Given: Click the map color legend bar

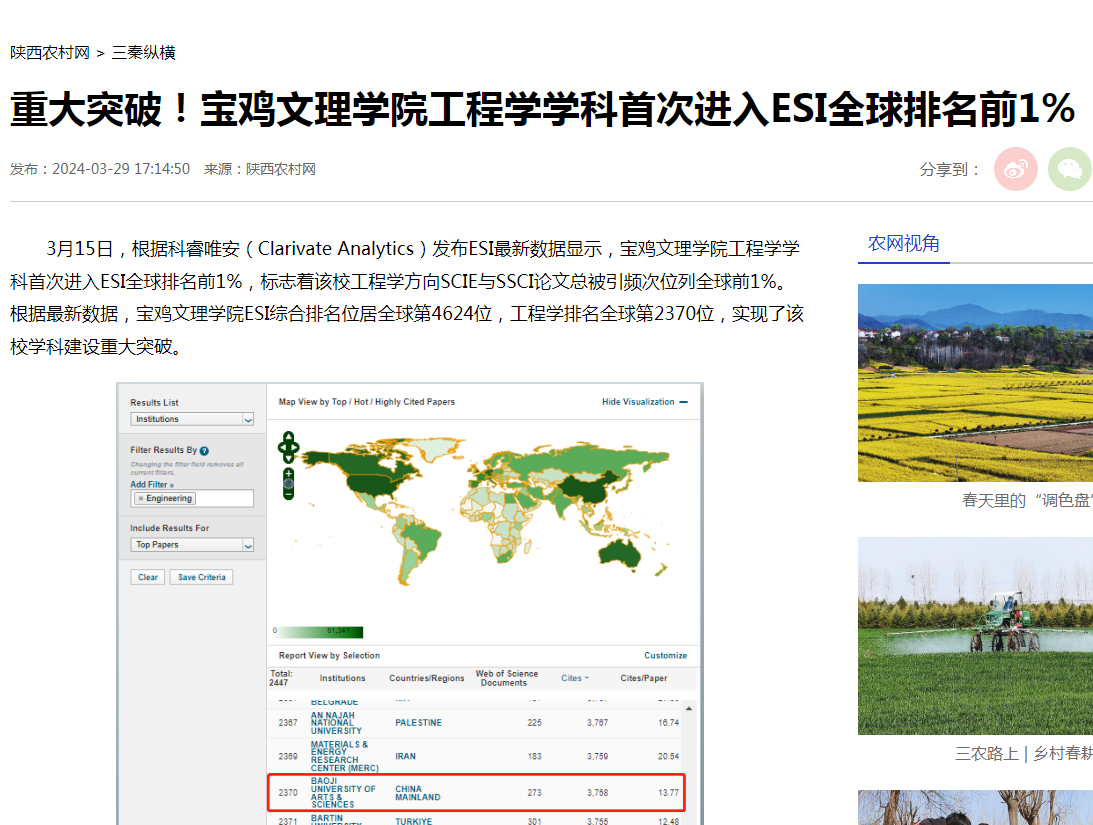Looking at the screenshot, I should (321, 631).
